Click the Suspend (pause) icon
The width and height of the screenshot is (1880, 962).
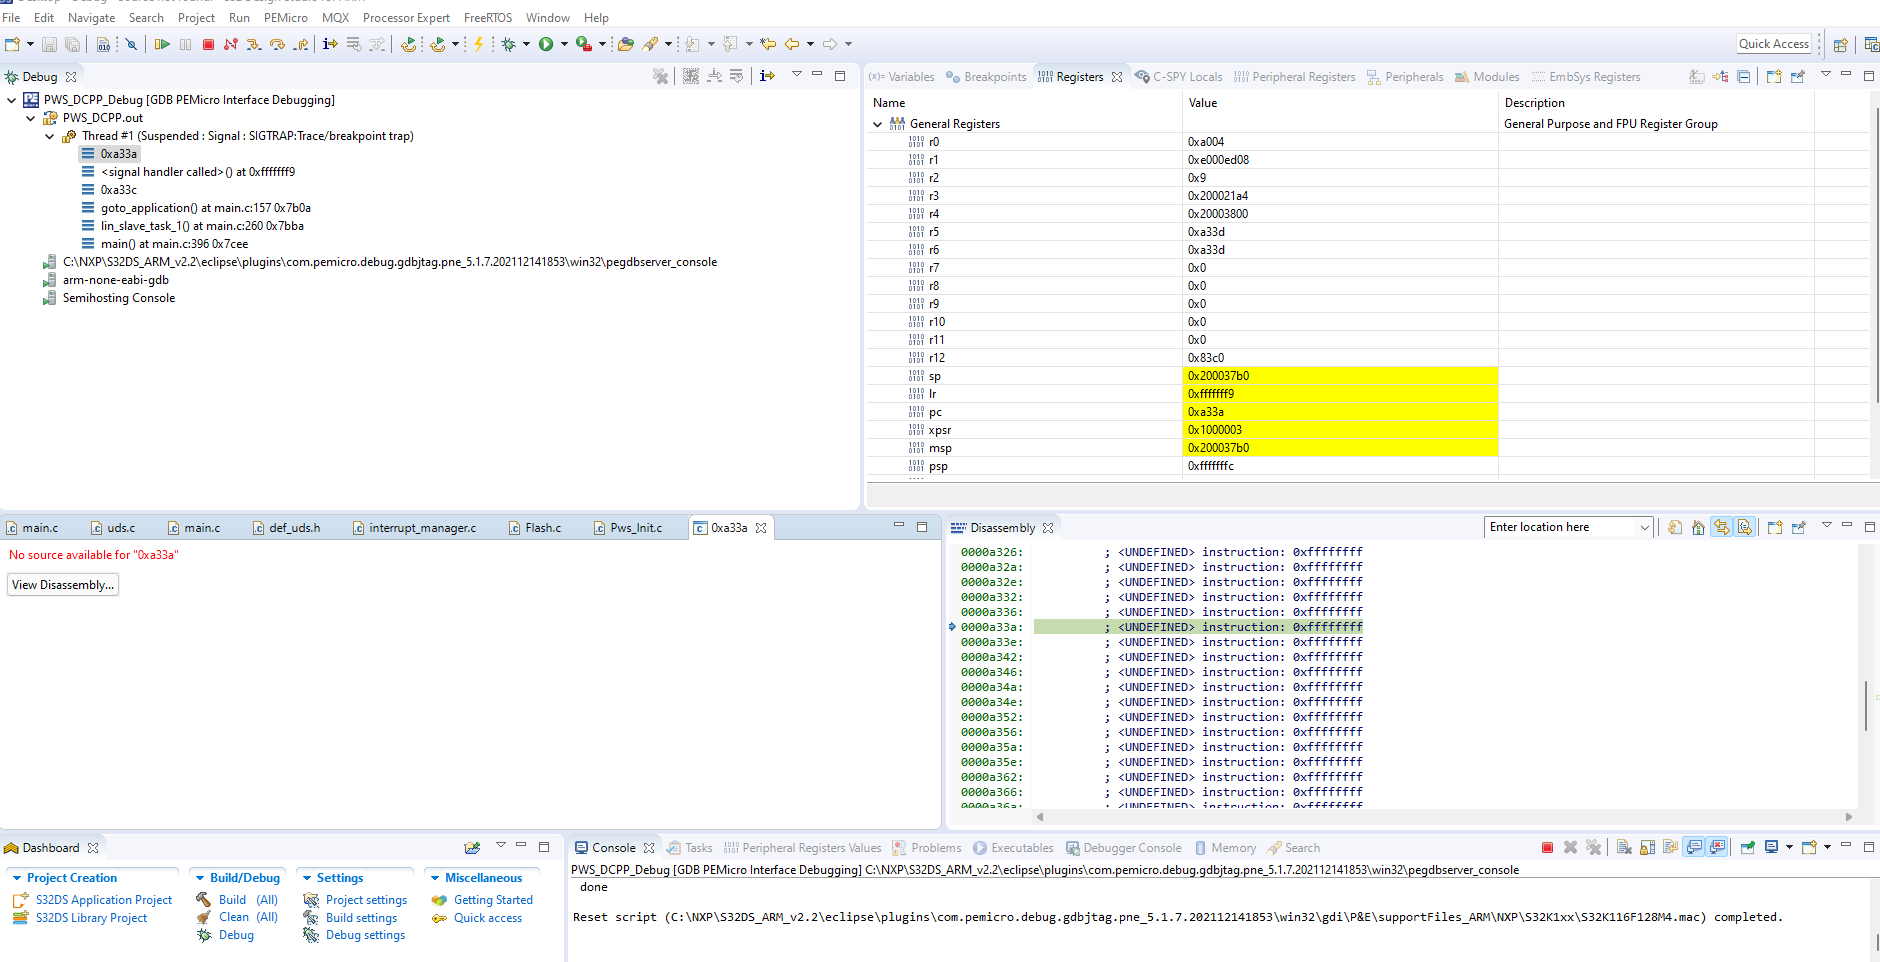click(185, 44)
